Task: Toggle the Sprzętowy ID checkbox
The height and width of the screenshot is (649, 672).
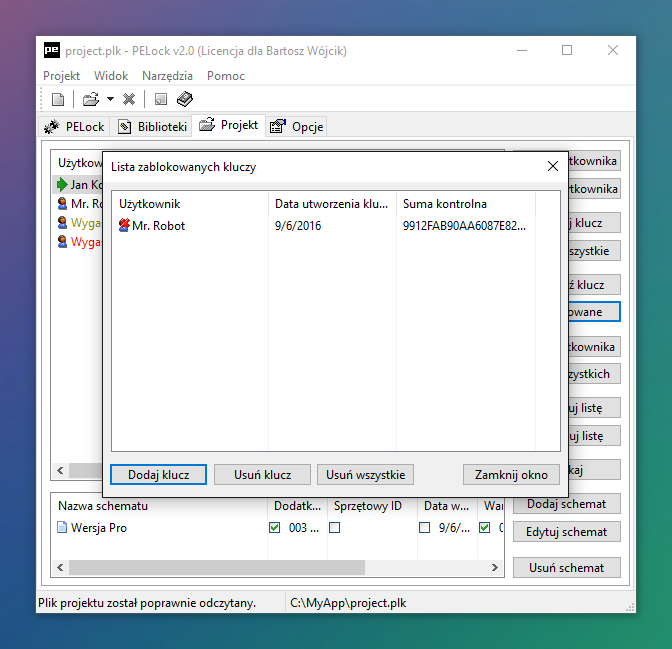Action: tap(334, 527)
